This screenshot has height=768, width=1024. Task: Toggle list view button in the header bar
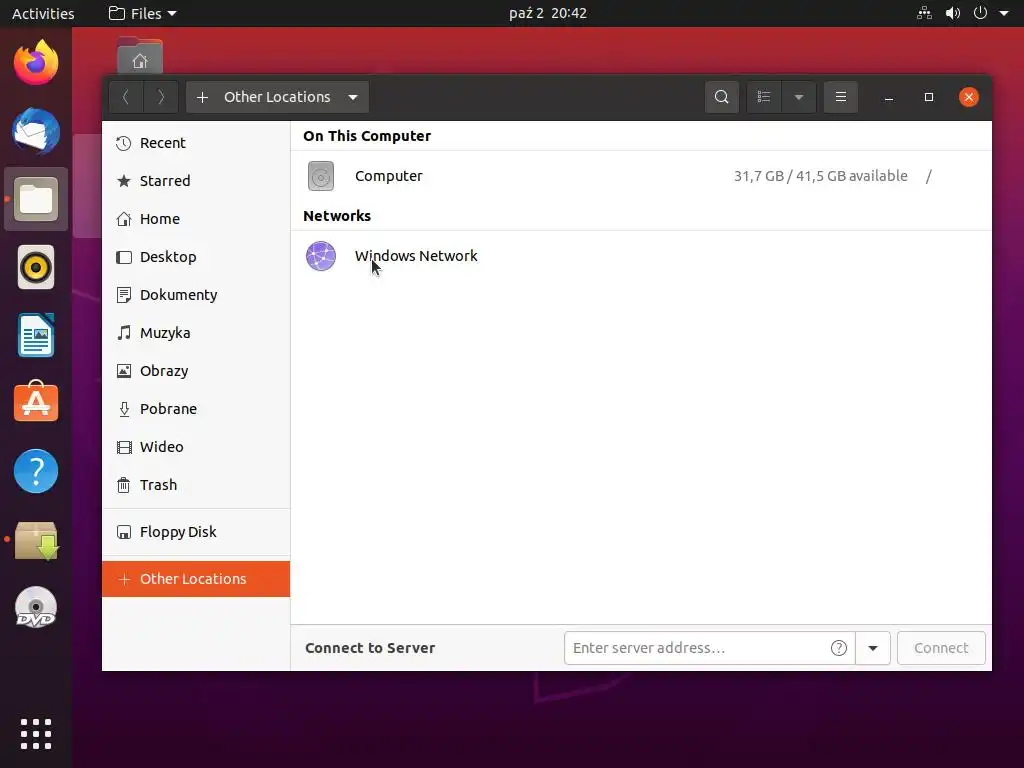point(764,97)
